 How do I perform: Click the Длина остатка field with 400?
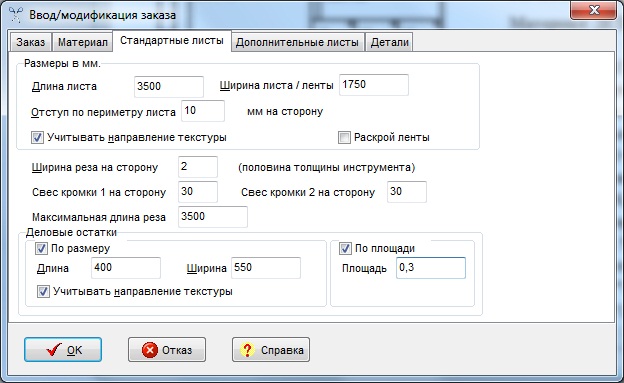coord(126,268)
